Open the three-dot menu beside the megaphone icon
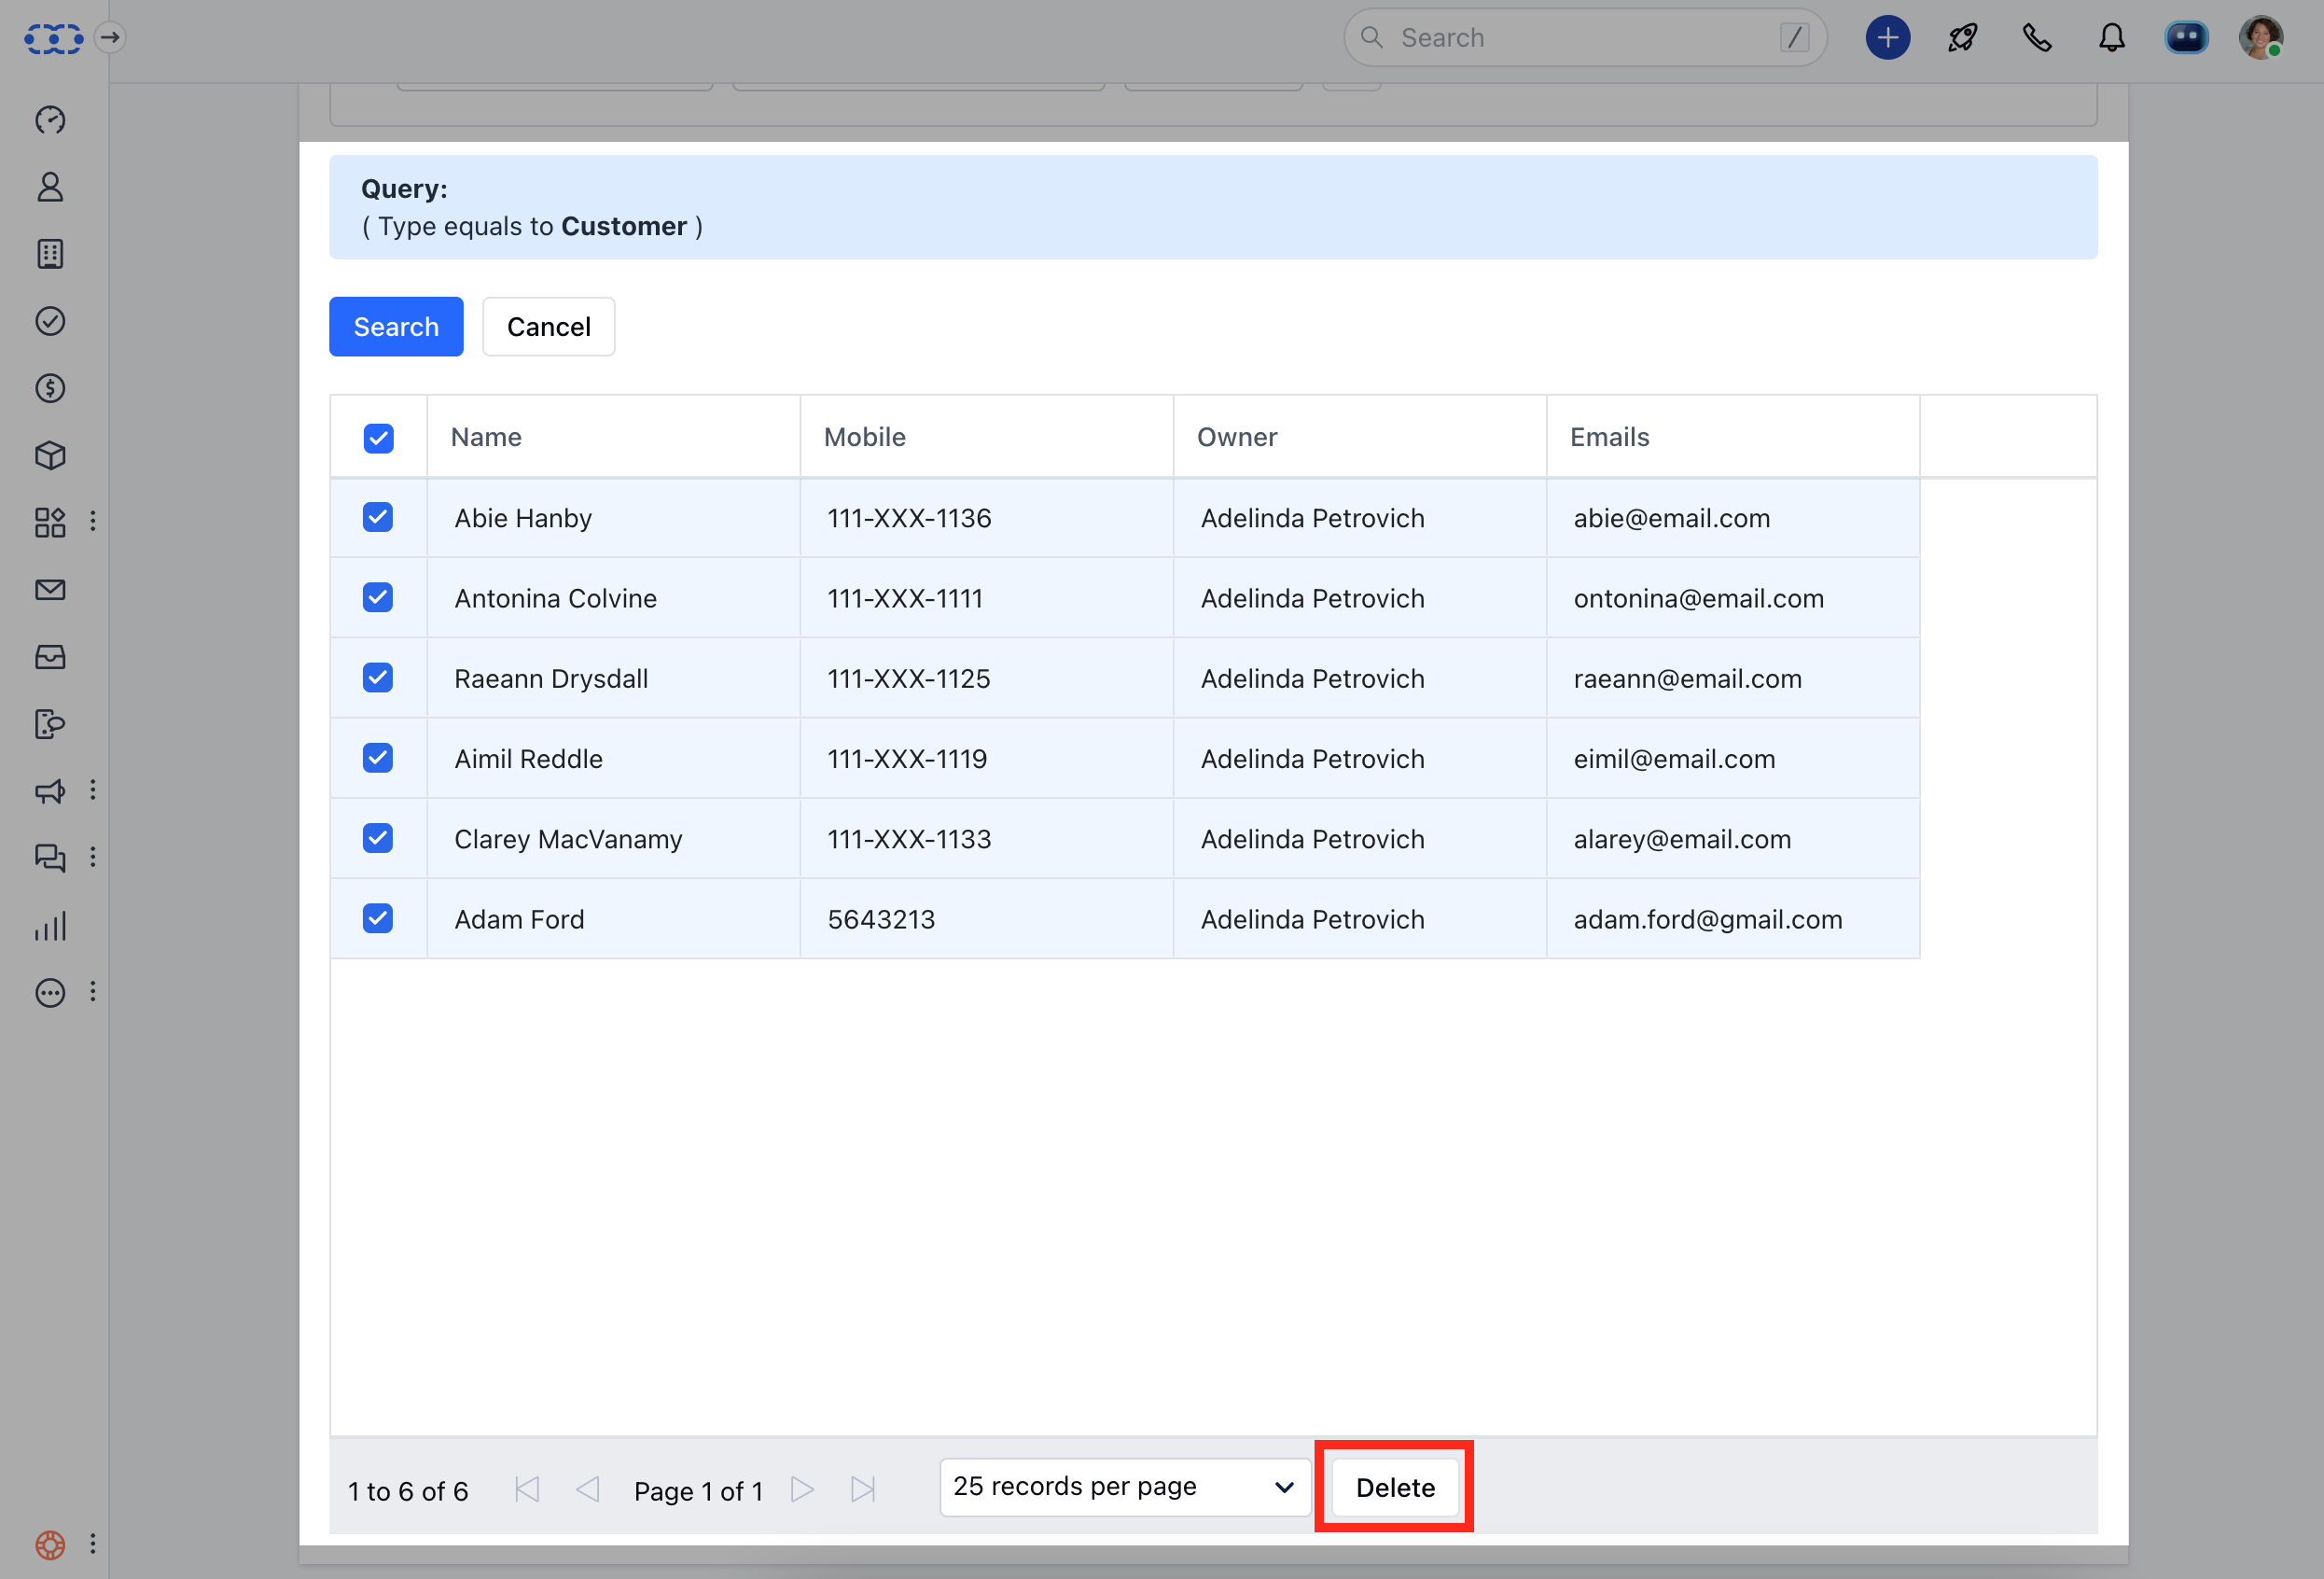Screen dimensions: 2324x1579 tap(93, 790)
